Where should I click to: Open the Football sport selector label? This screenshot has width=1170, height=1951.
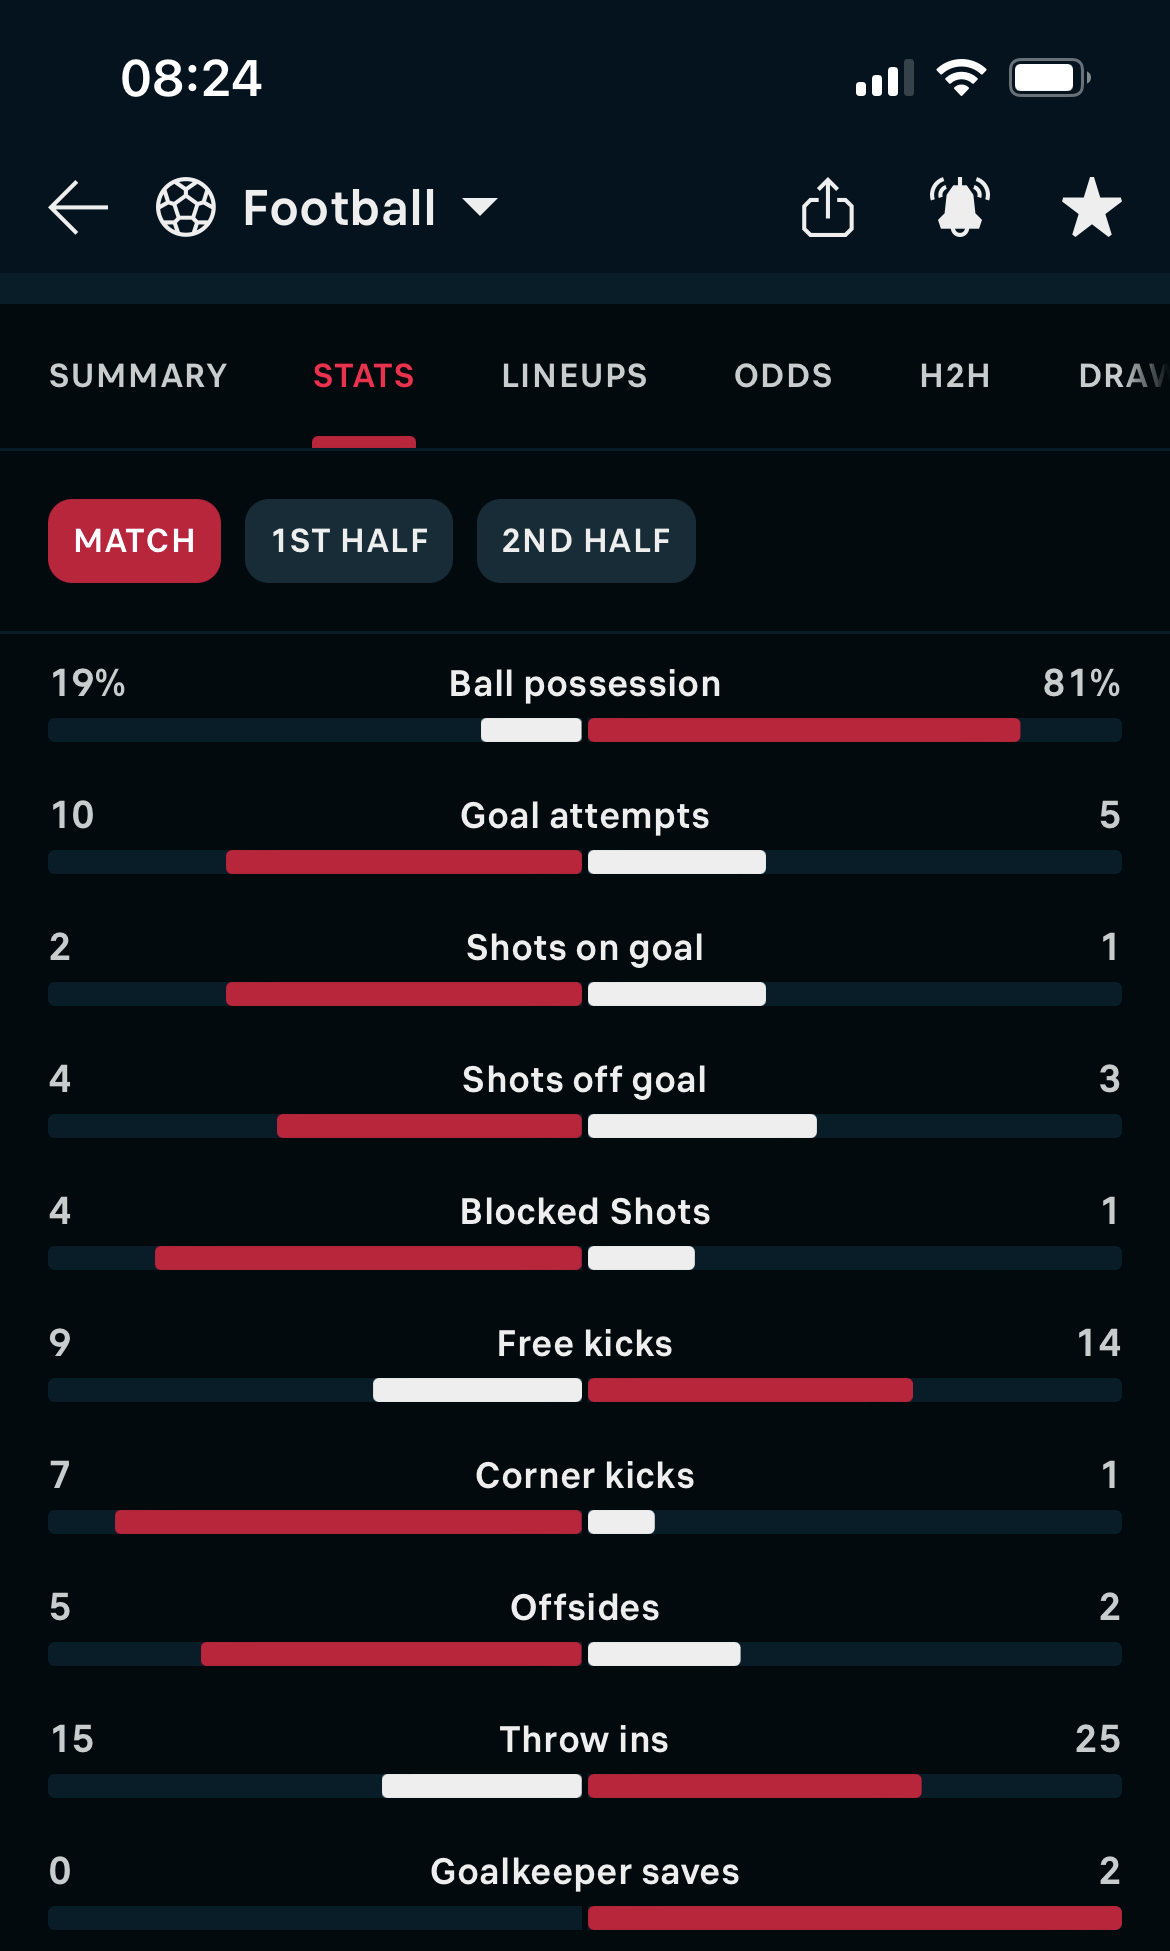[339, 208]
